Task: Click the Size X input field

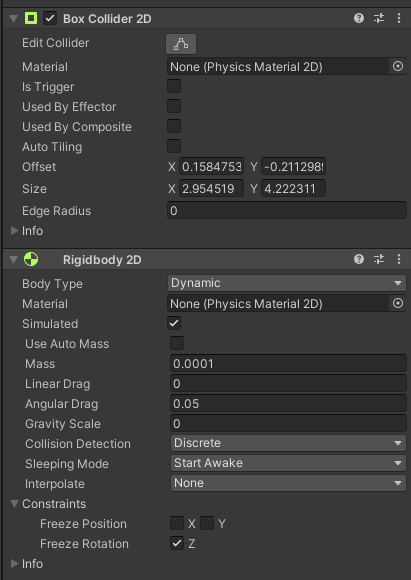Action: (x=211, y=189)
